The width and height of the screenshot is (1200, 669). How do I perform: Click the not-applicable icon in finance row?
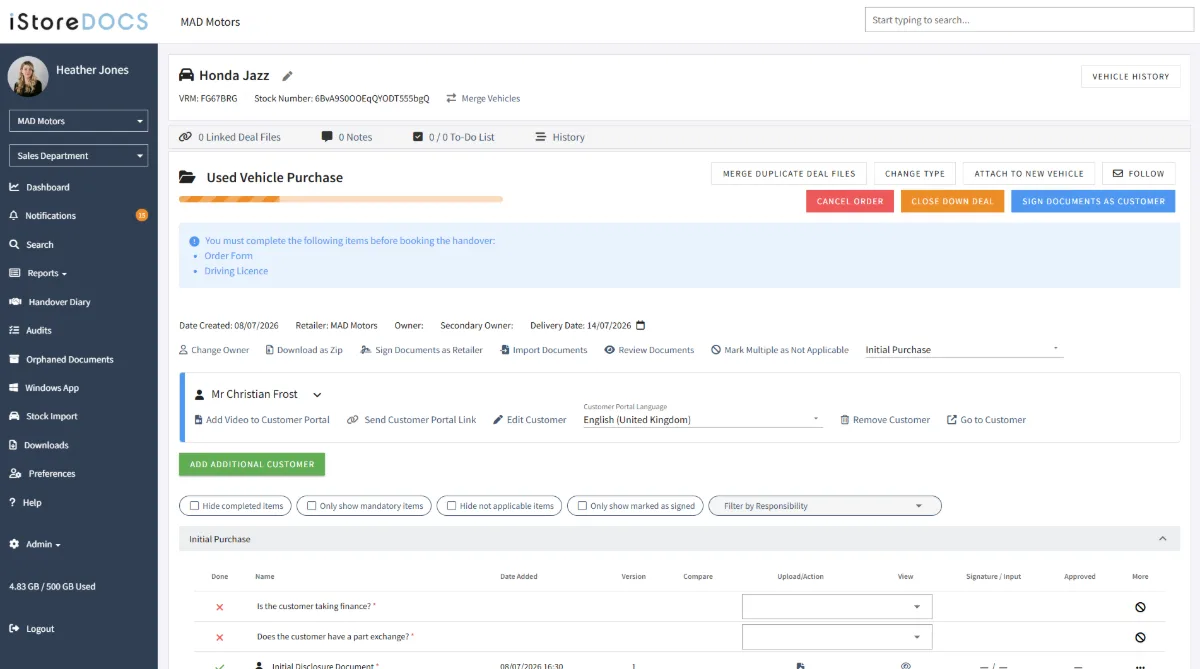click(x=1140, y=607)
